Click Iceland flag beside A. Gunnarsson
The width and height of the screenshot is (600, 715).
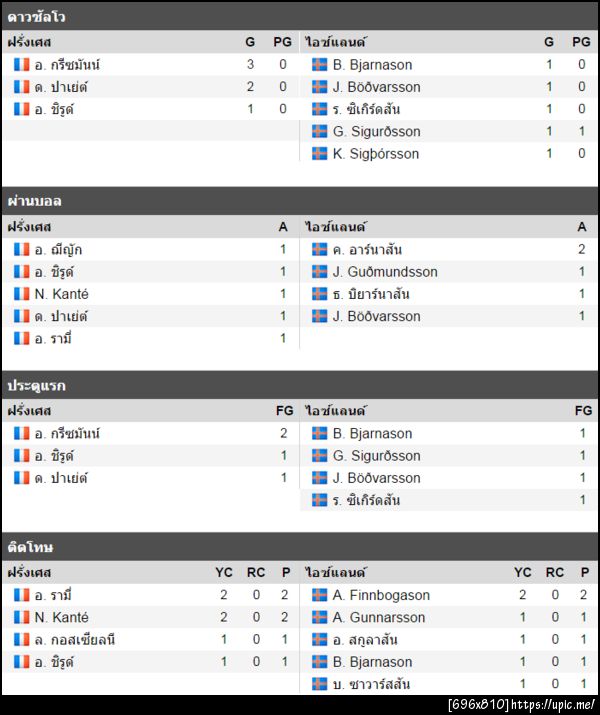click(320, 617)
